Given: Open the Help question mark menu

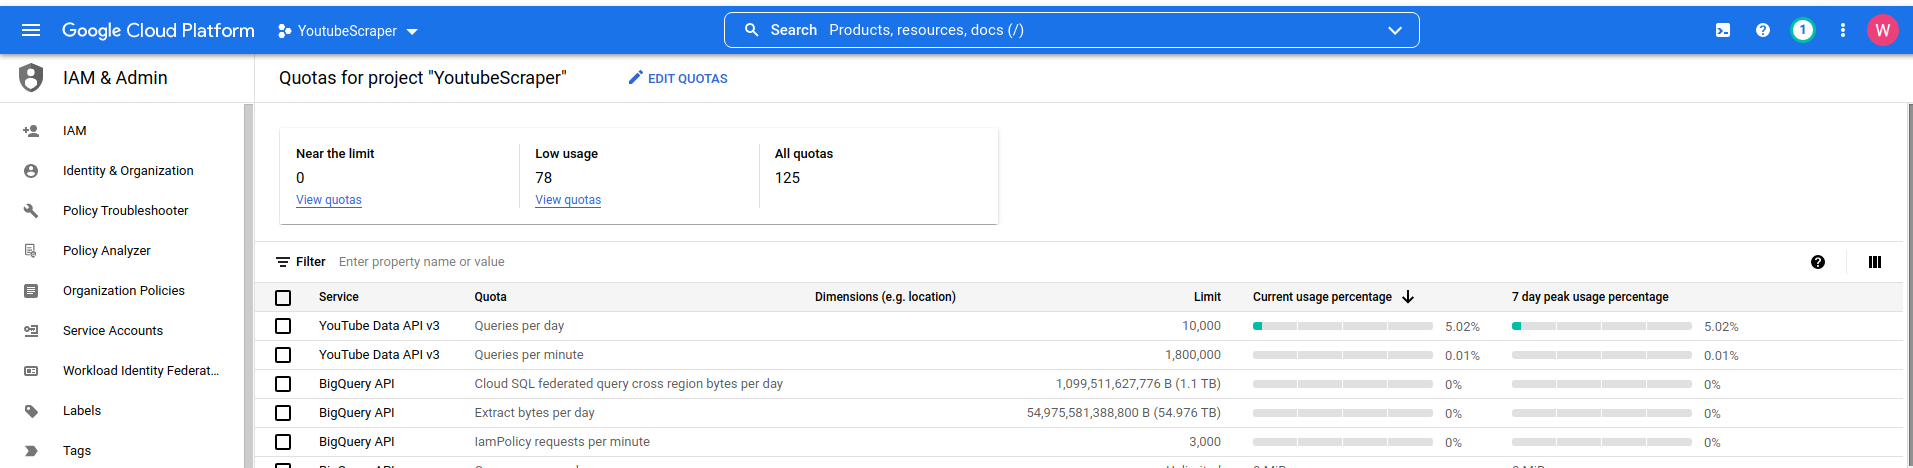Looking at the screenshot, I should click(1762, 30).
